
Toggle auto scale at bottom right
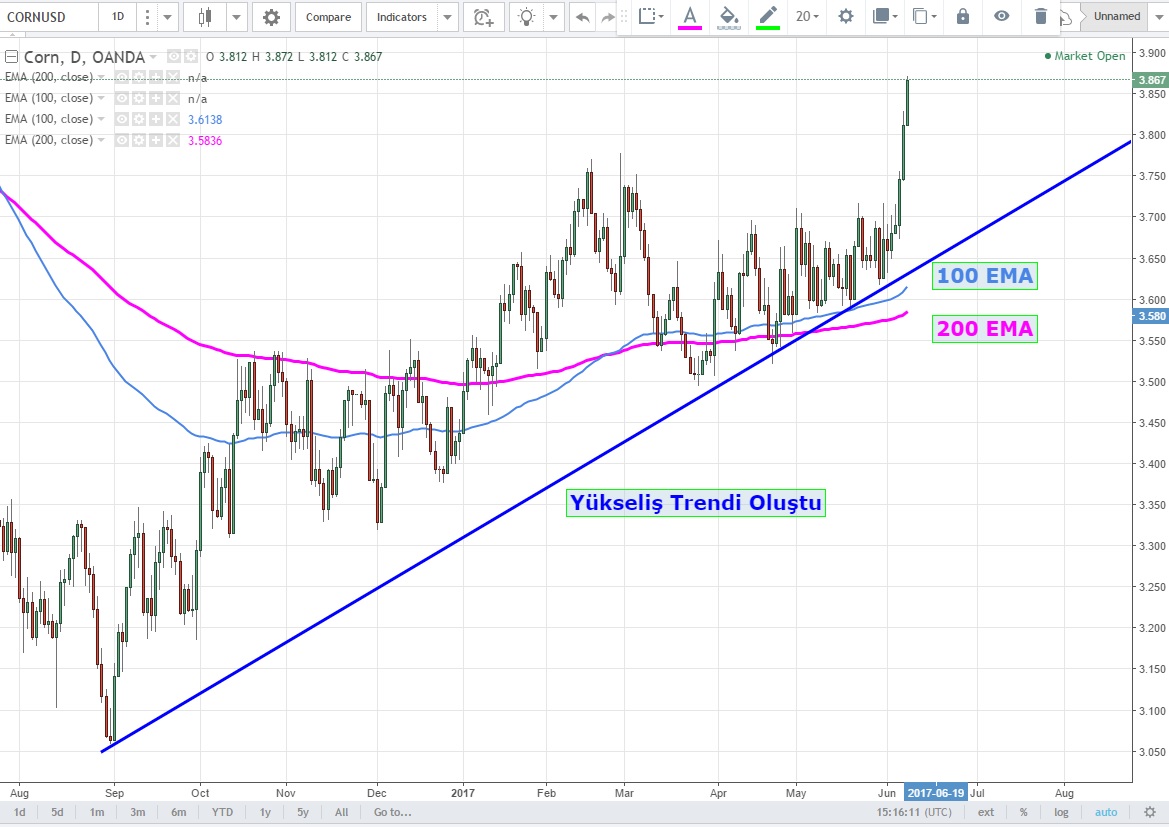(x=1105, y=812)
